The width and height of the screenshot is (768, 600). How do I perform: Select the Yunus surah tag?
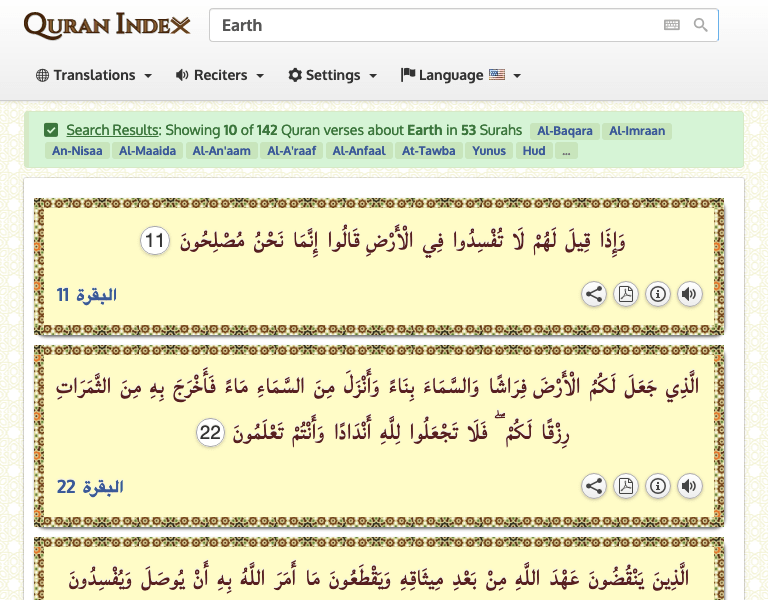[487, 151]
